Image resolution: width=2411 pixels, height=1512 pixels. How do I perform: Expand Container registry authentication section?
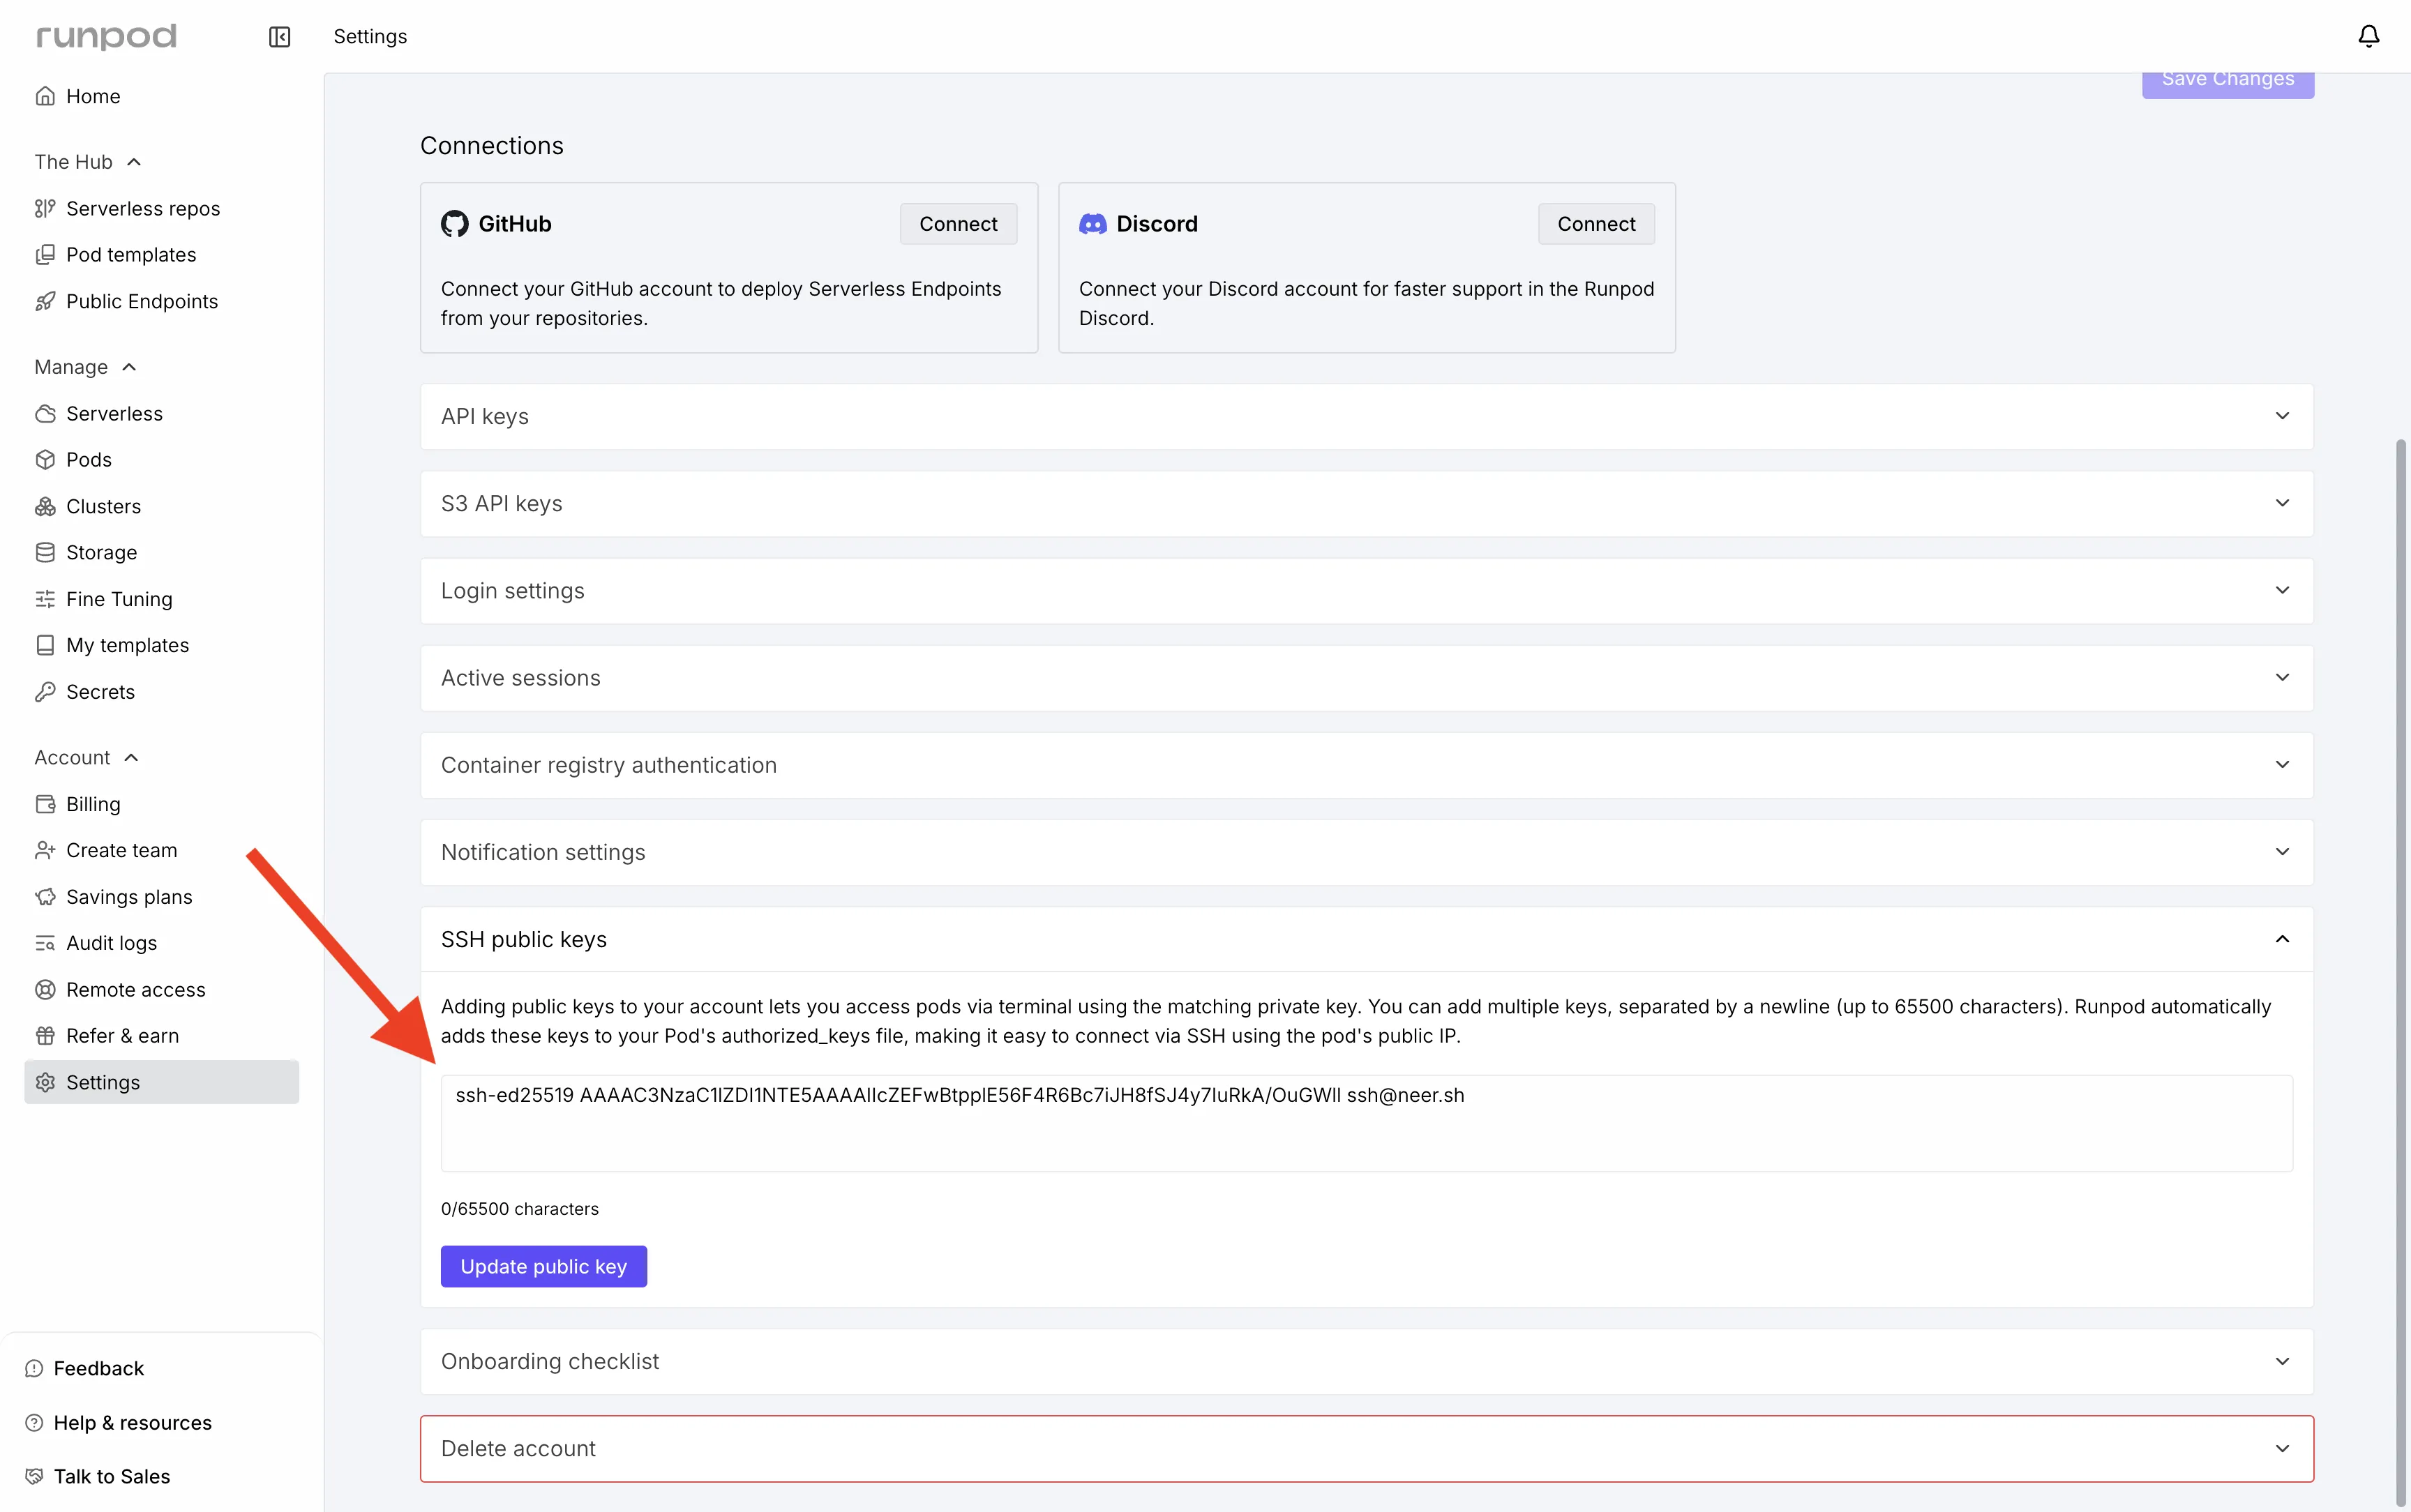1367,764
